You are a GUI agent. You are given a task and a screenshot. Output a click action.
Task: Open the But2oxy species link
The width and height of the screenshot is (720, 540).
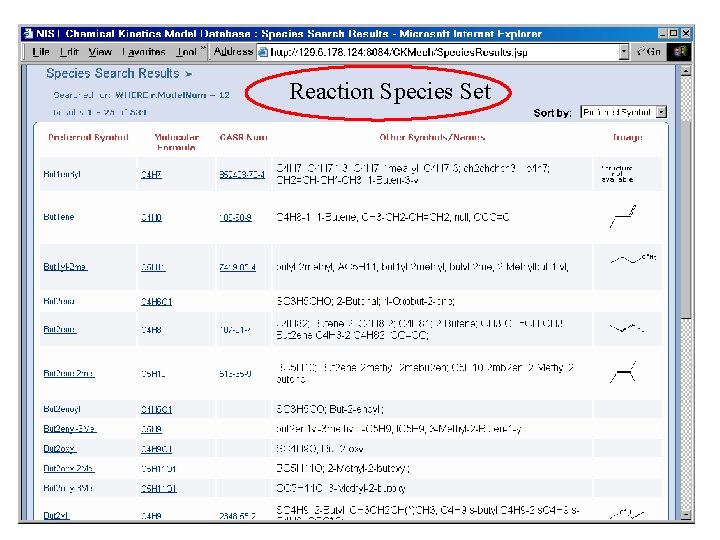(x=60, y=449)
